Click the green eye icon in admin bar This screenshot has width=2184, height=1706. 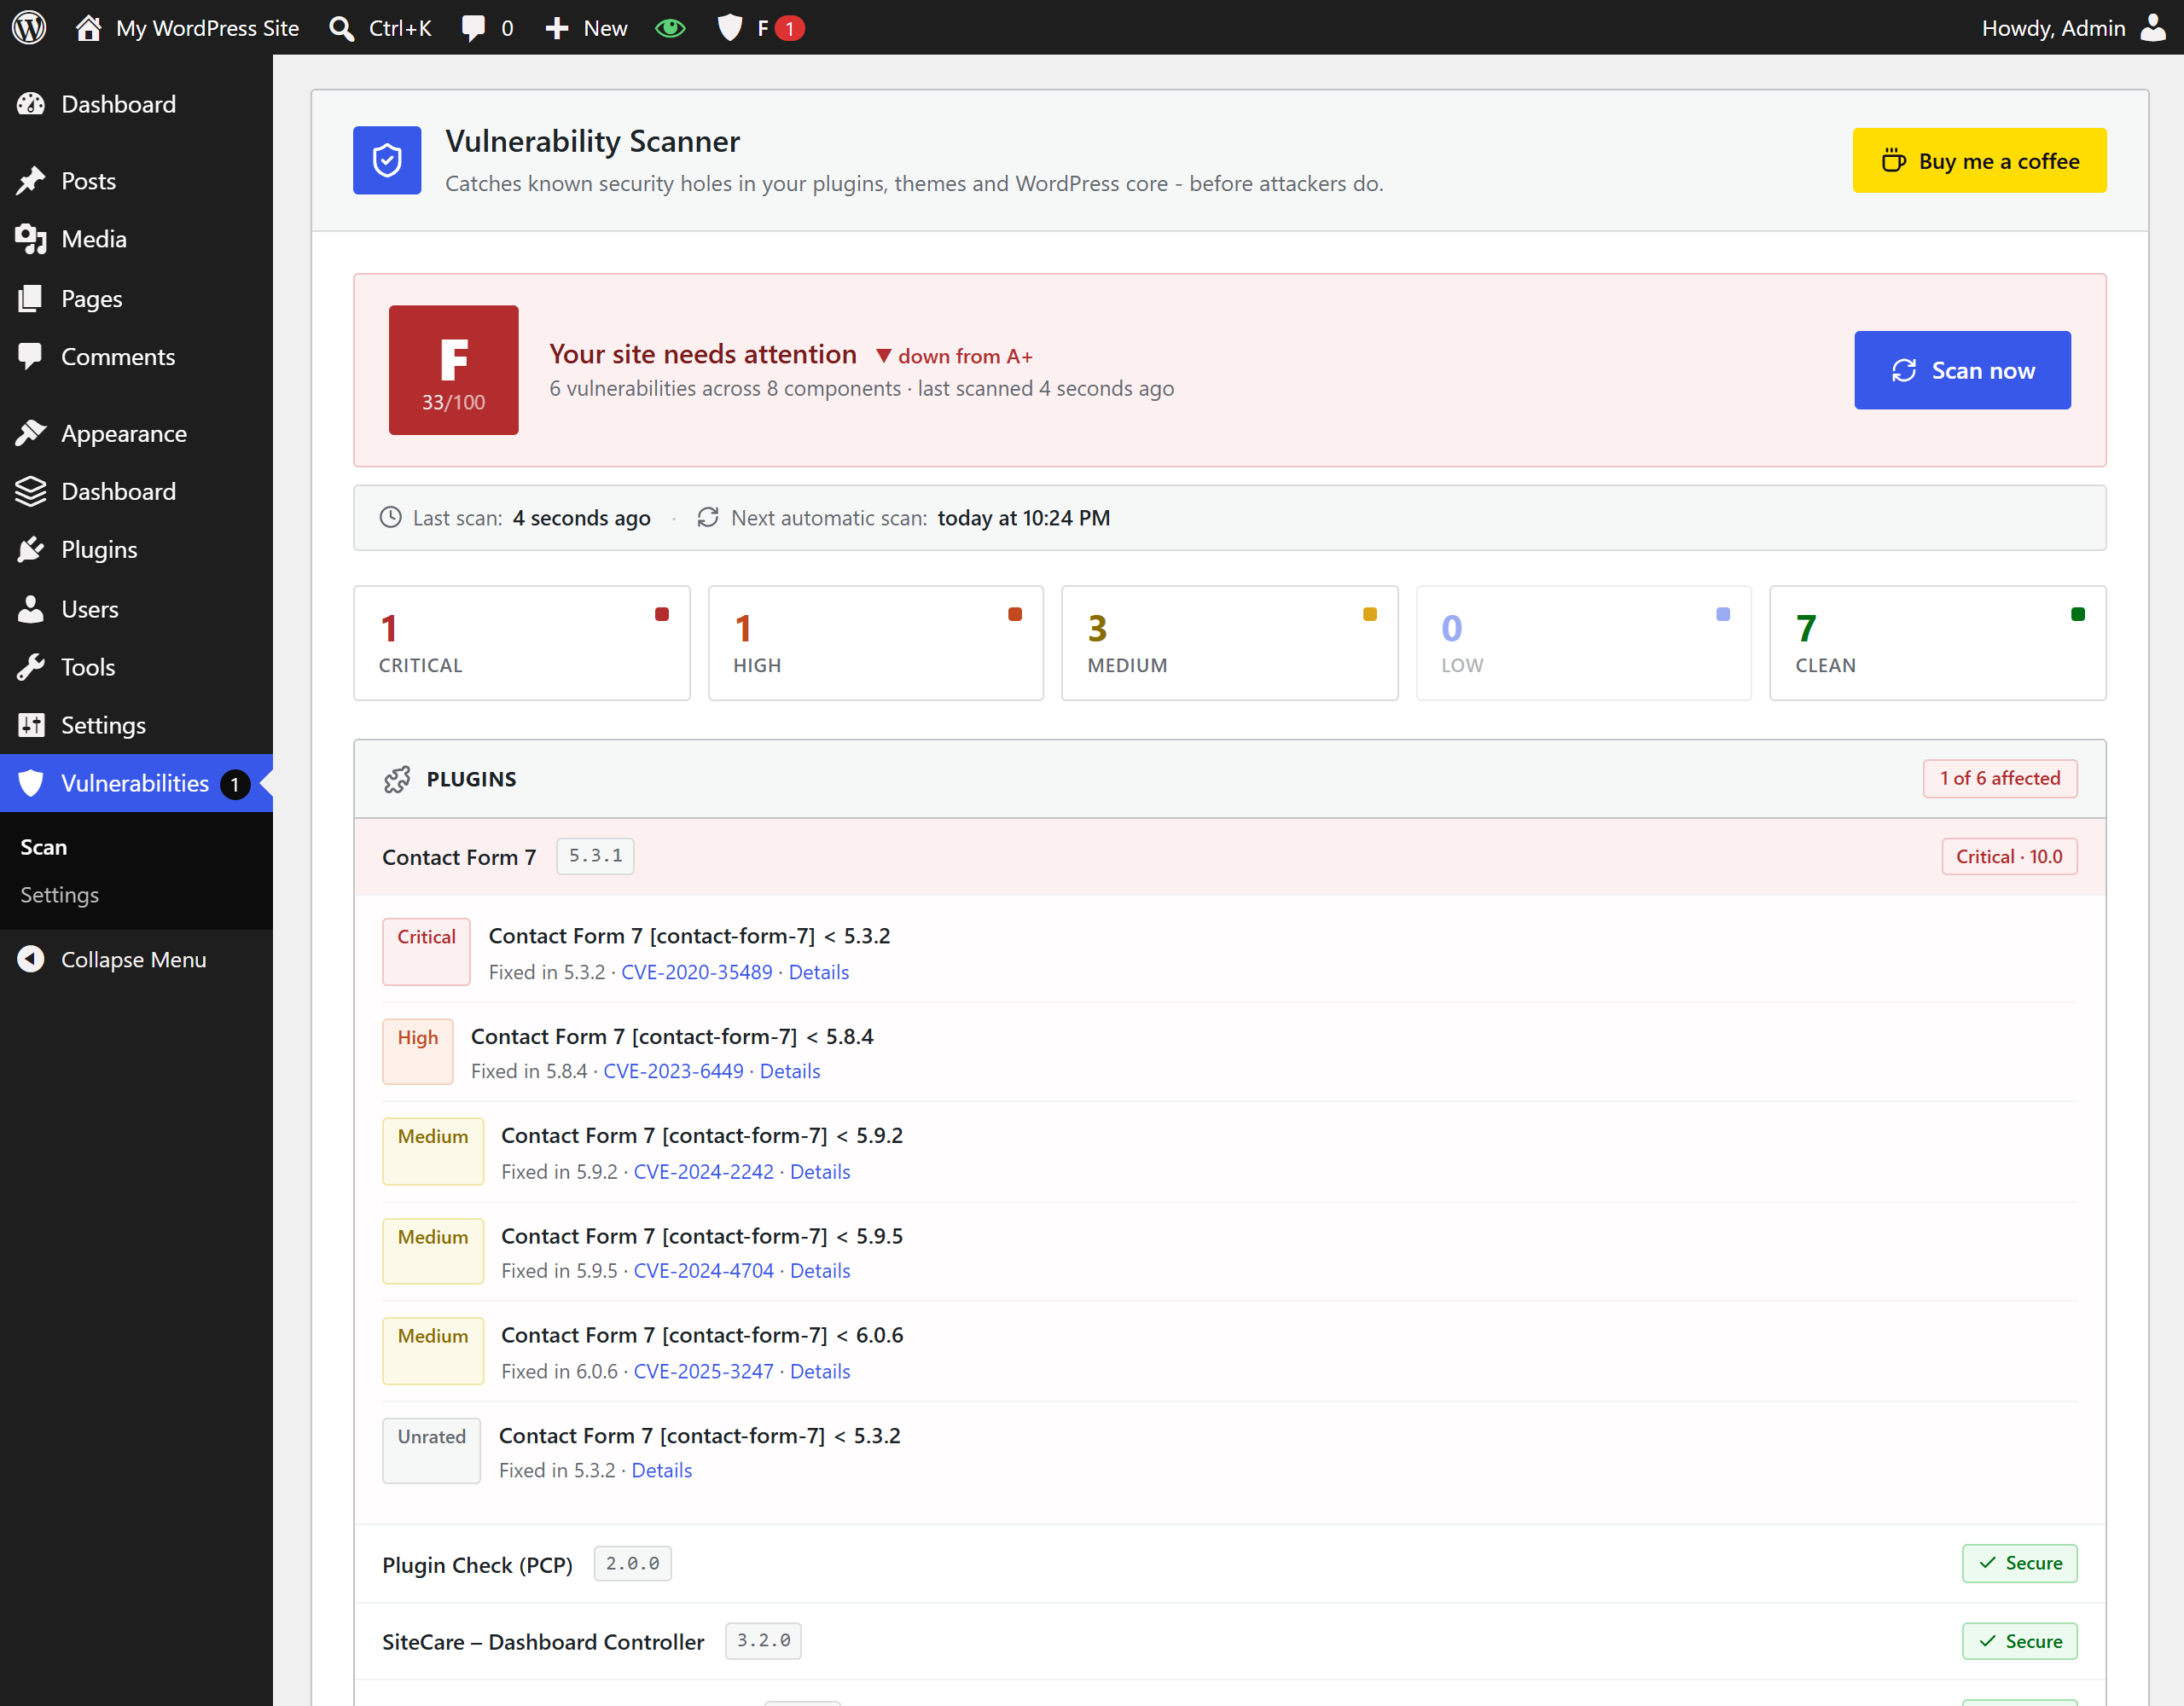tap(670, 28)
